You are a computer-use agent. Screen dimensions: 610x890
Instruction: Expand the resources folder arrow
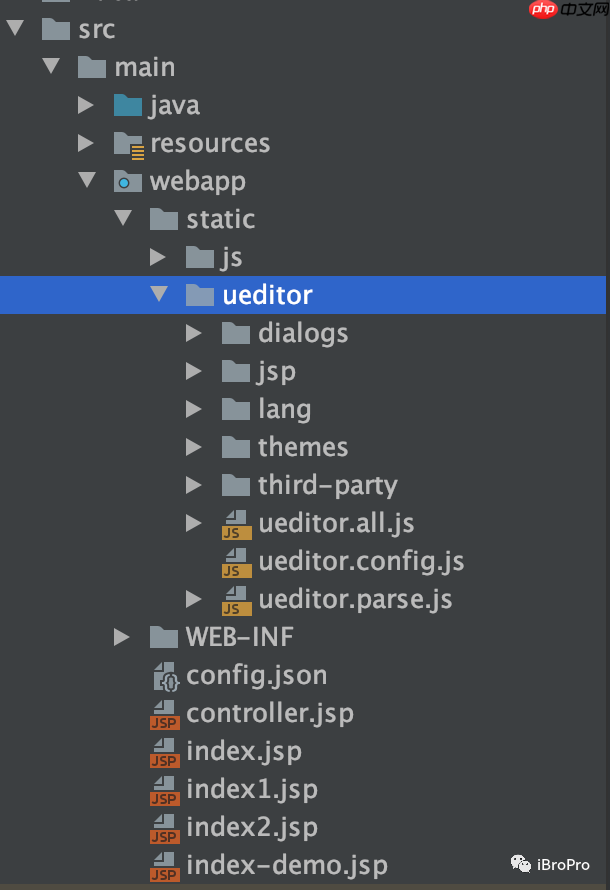(86, 142)
